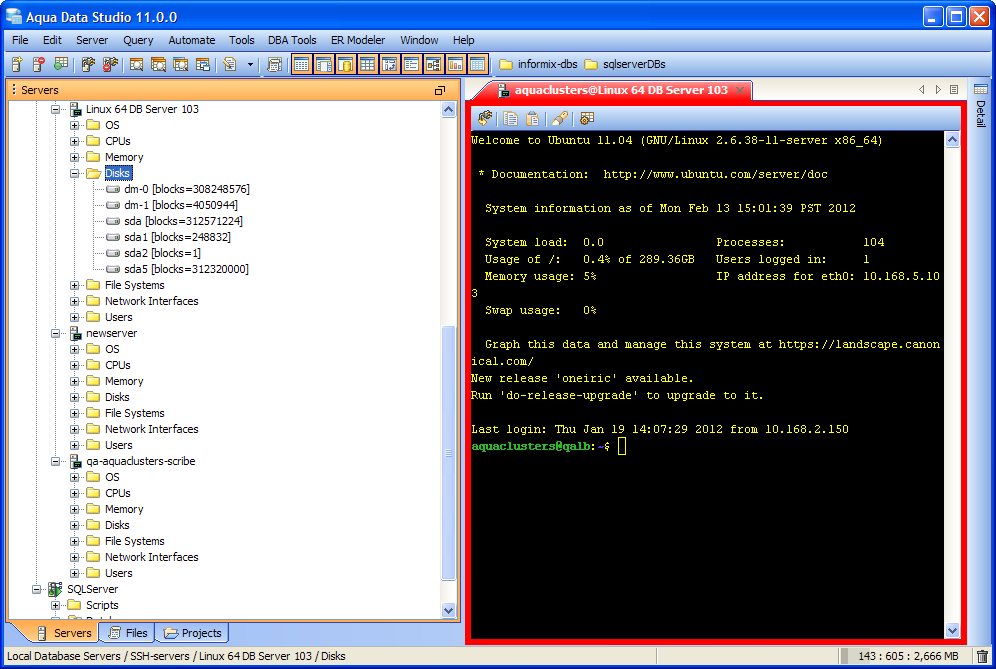Open the Detail side panel tab

click(x=981, y=105)
